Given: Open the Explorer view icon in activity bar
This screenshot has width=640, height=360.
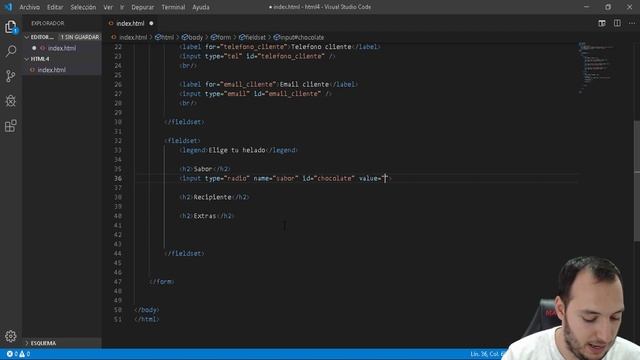Looking at the screenshot, I should [x=11, y=27].
